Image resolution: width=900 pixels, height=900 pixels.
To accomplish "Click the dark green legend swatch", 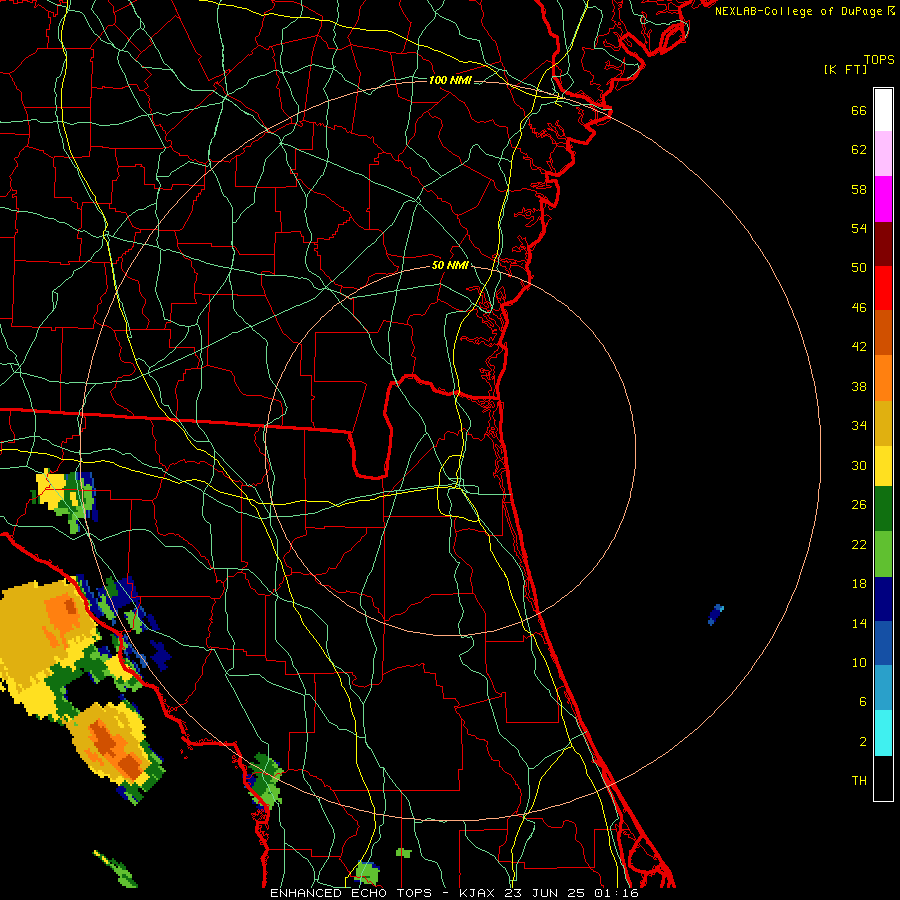I will click(x=883, y=509).
